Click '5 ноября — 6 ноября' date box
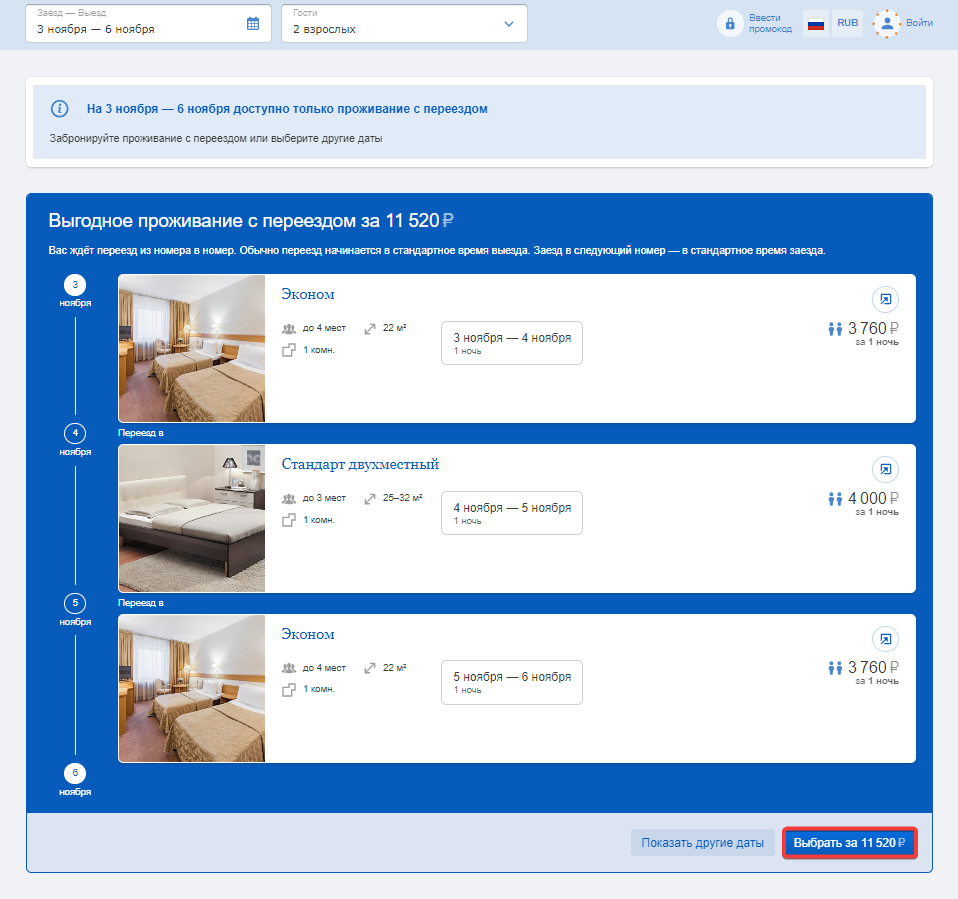 click(x=512, y=682)
